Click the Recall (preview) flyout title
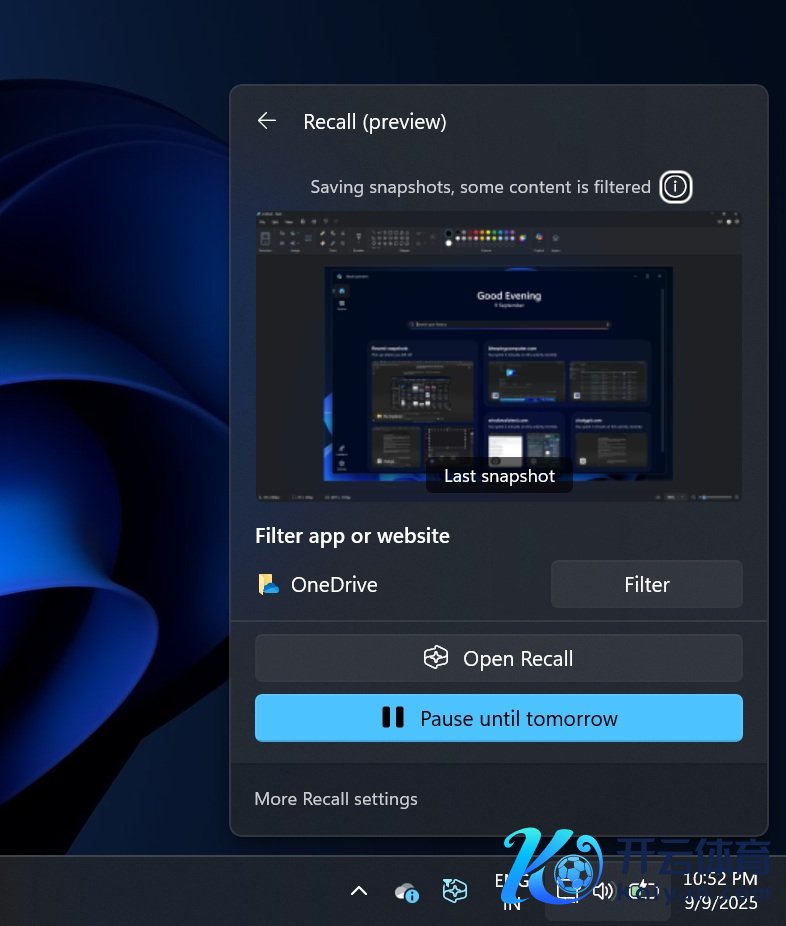786x926 pixels. click(x=375, y=122)
